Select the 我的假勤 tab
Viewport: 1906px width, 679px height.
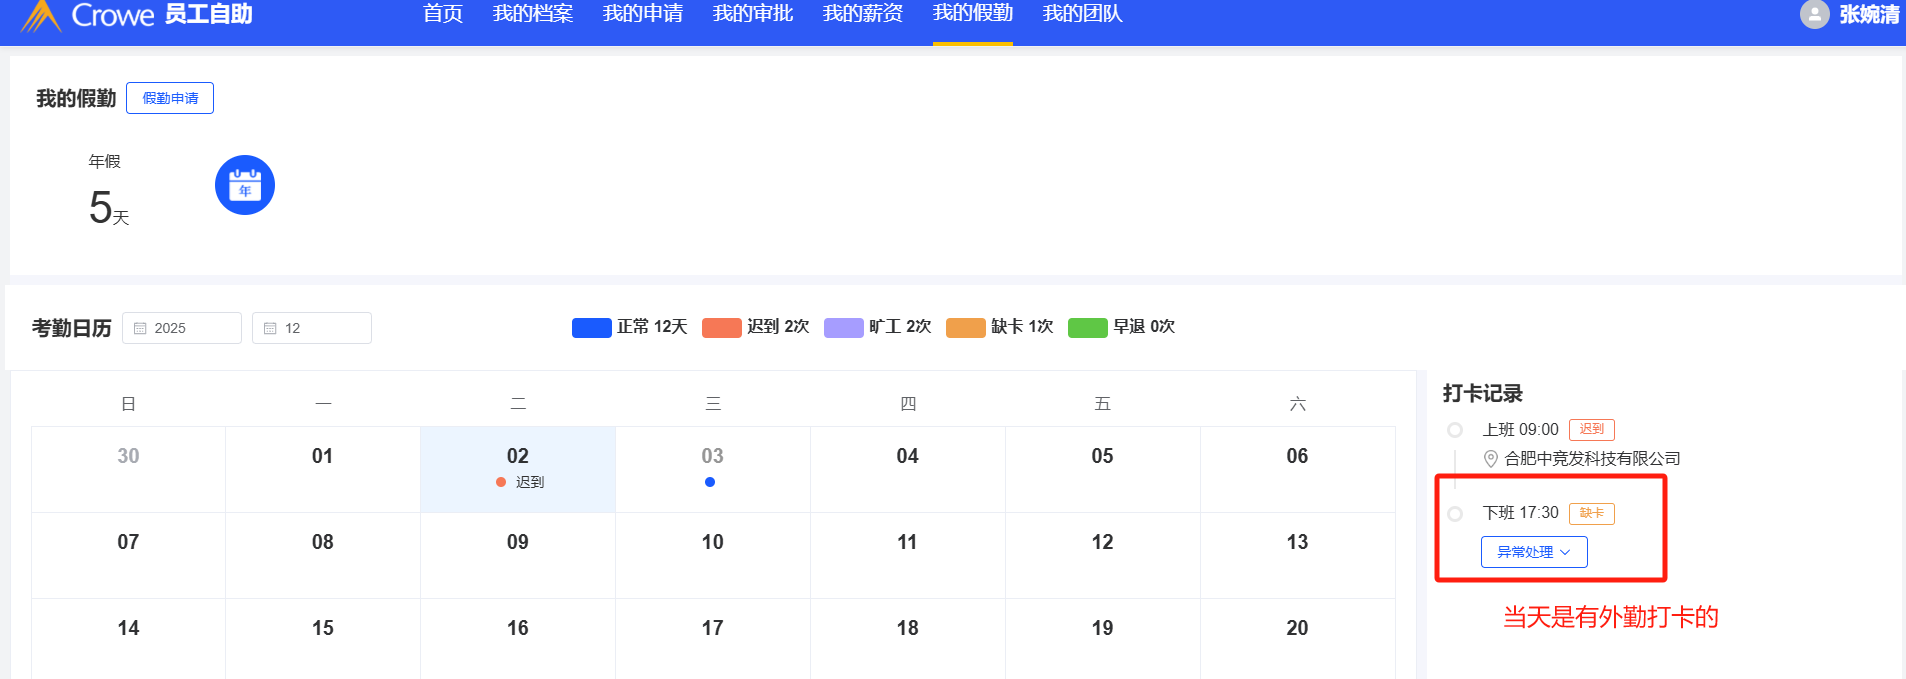click(973, 14)
